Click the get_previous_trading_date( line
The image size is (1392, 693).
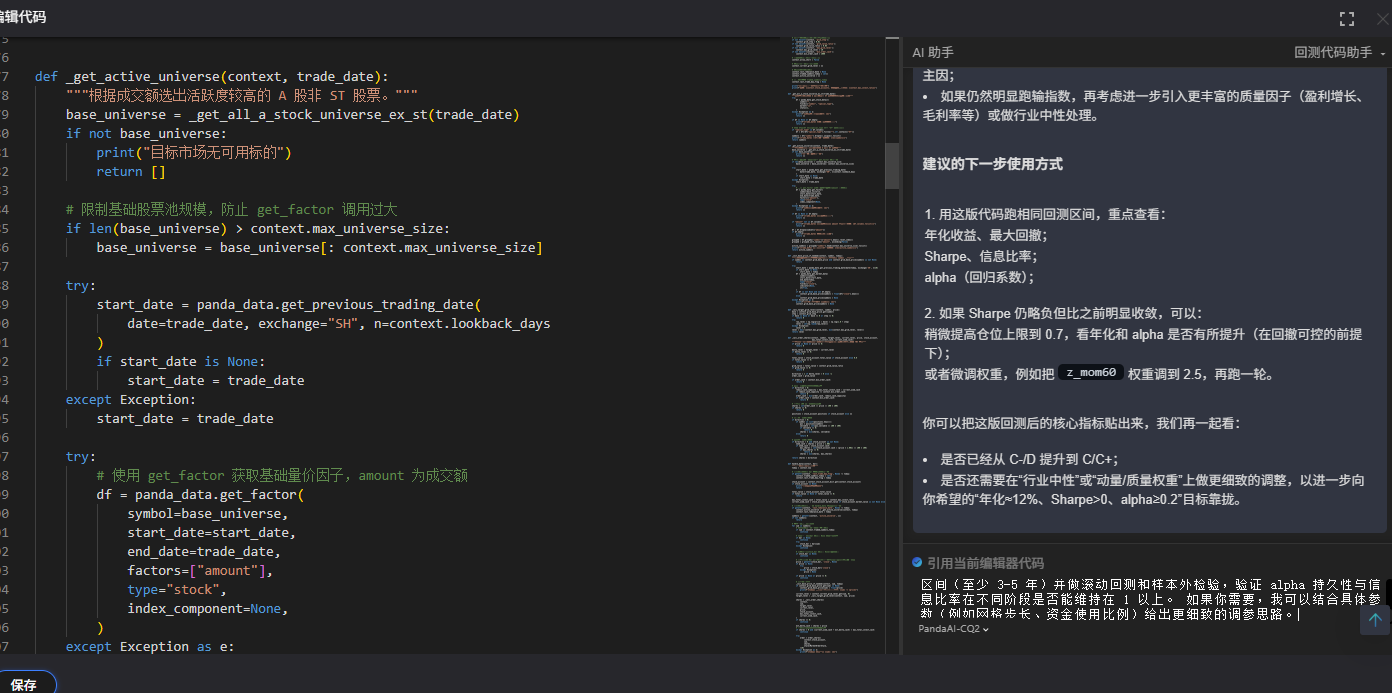[288, 304]
